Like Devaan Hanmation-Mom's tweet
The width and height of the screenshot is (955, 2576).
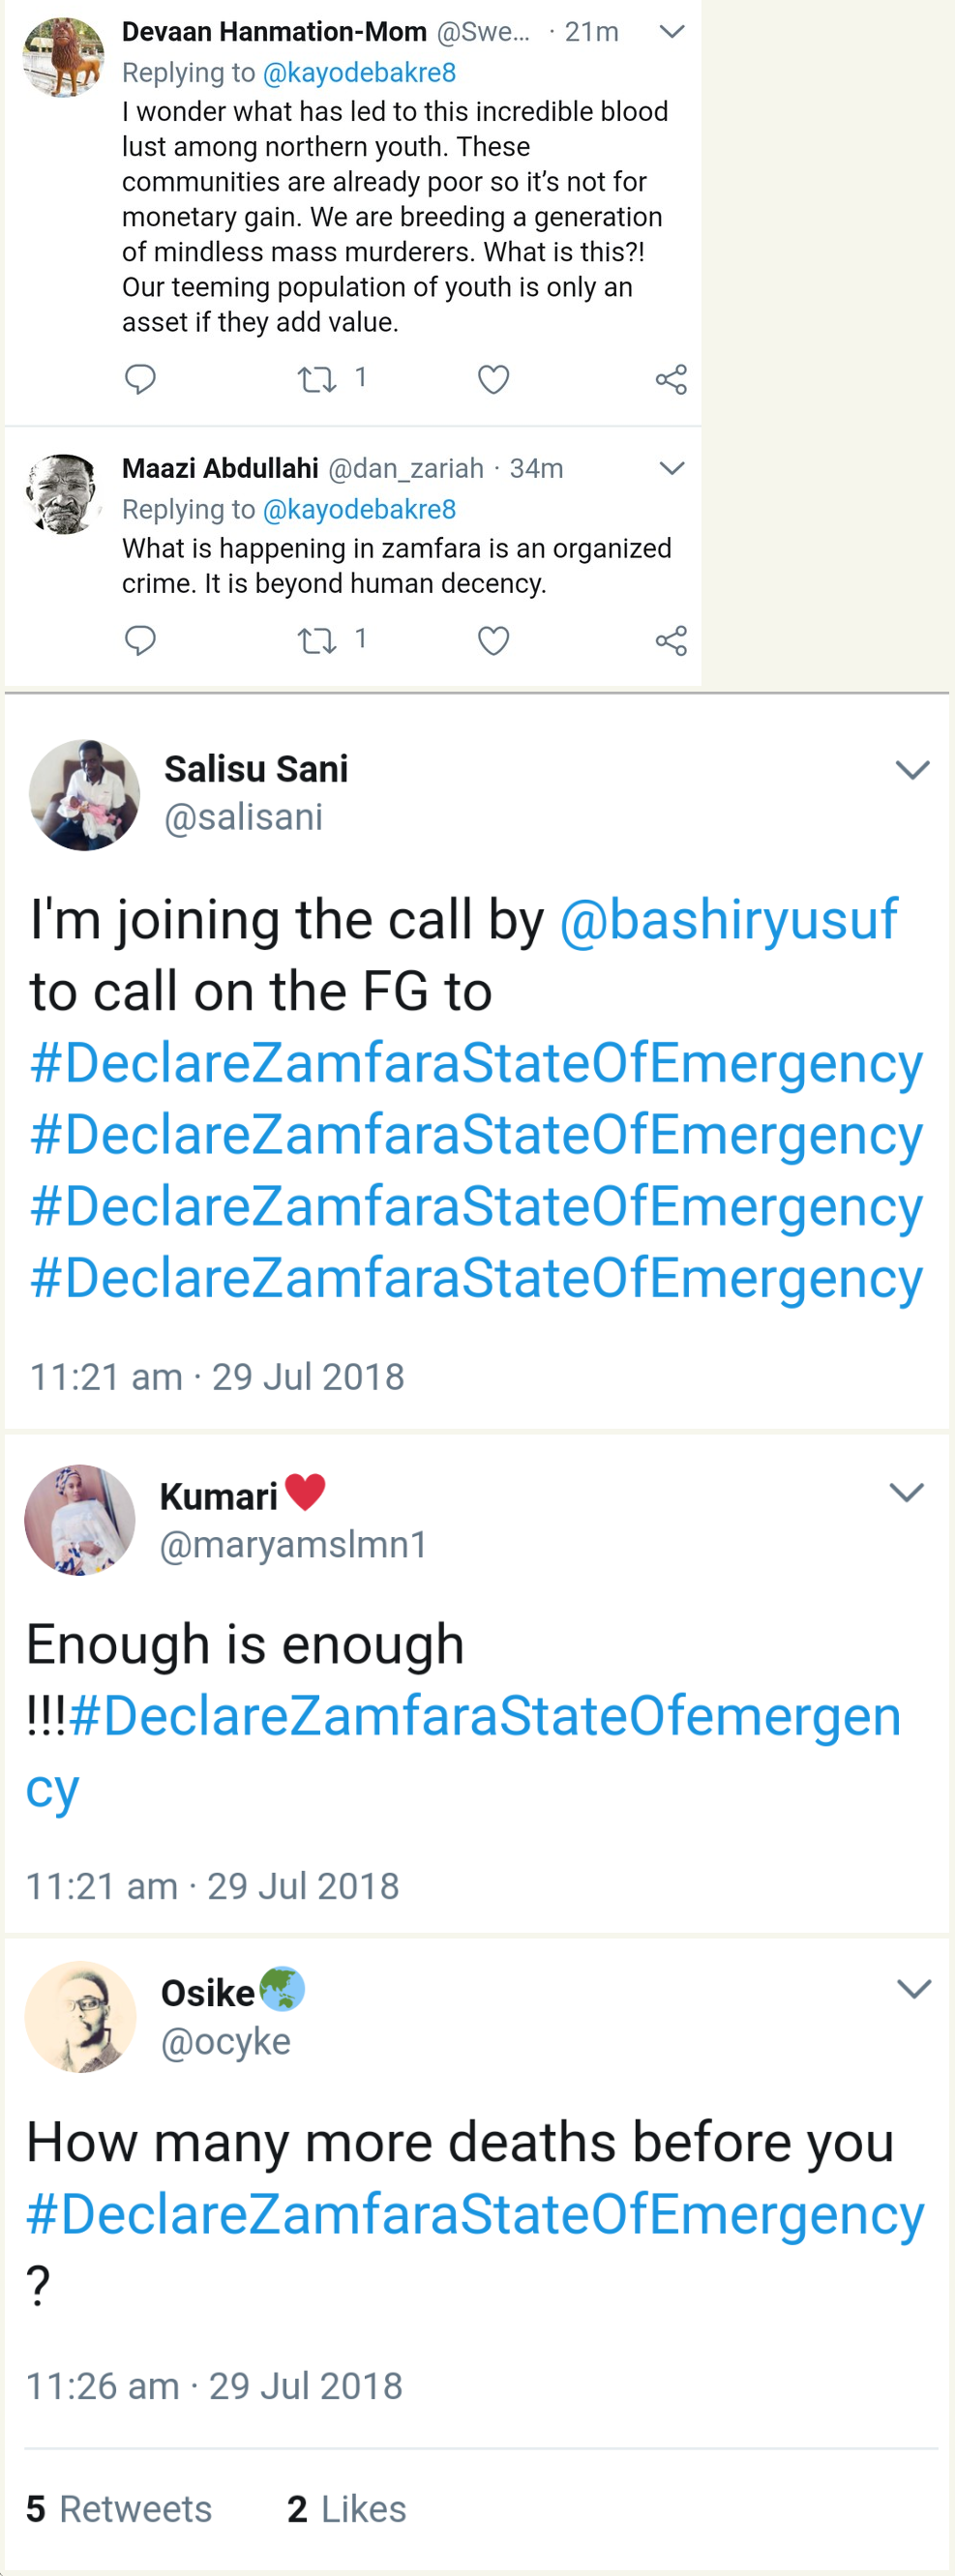[x=493, y=379]
